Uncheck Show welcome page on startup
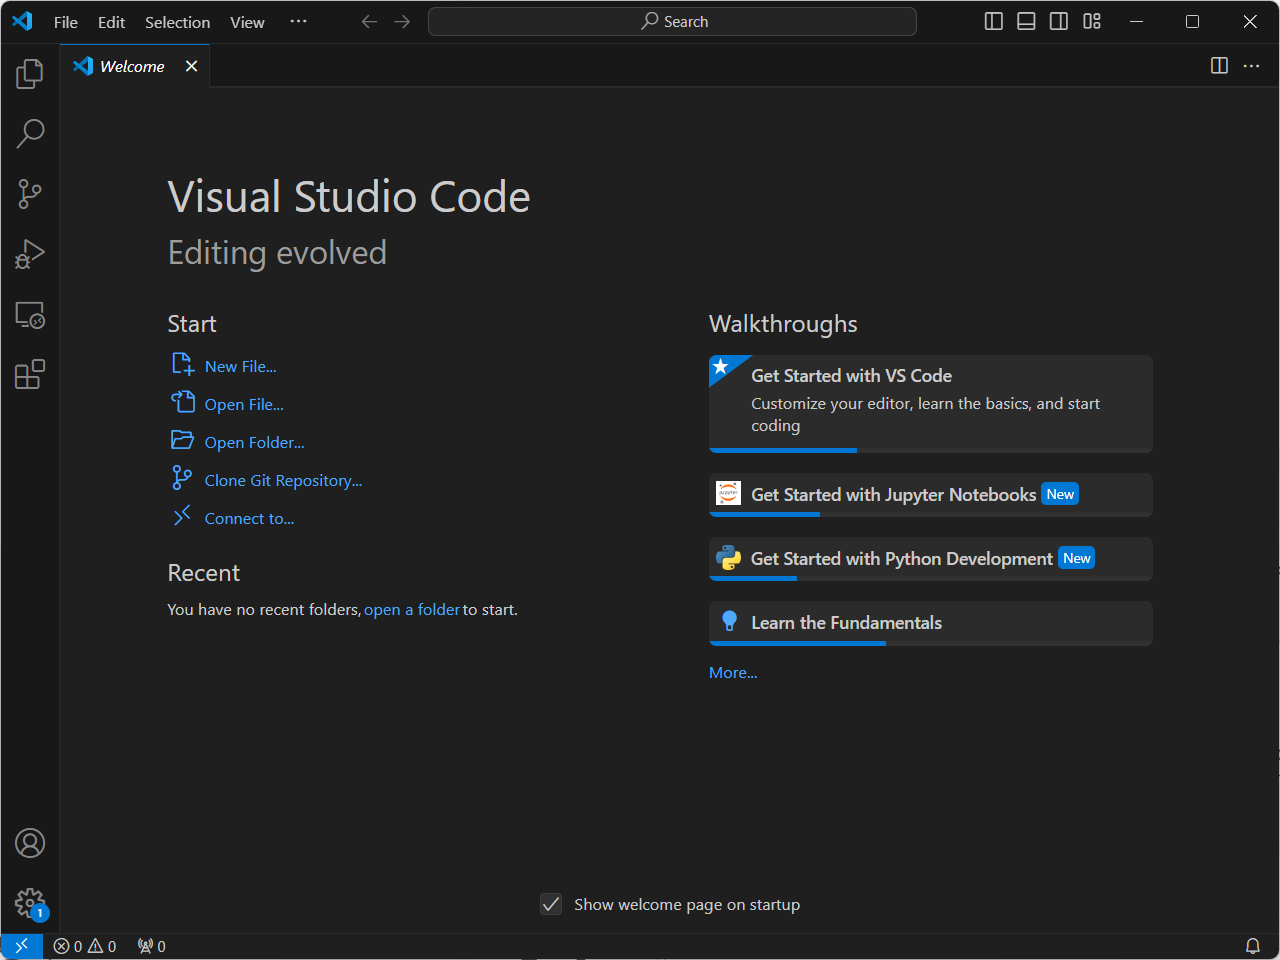The image size is (1280, 960). tap(551, 905)
